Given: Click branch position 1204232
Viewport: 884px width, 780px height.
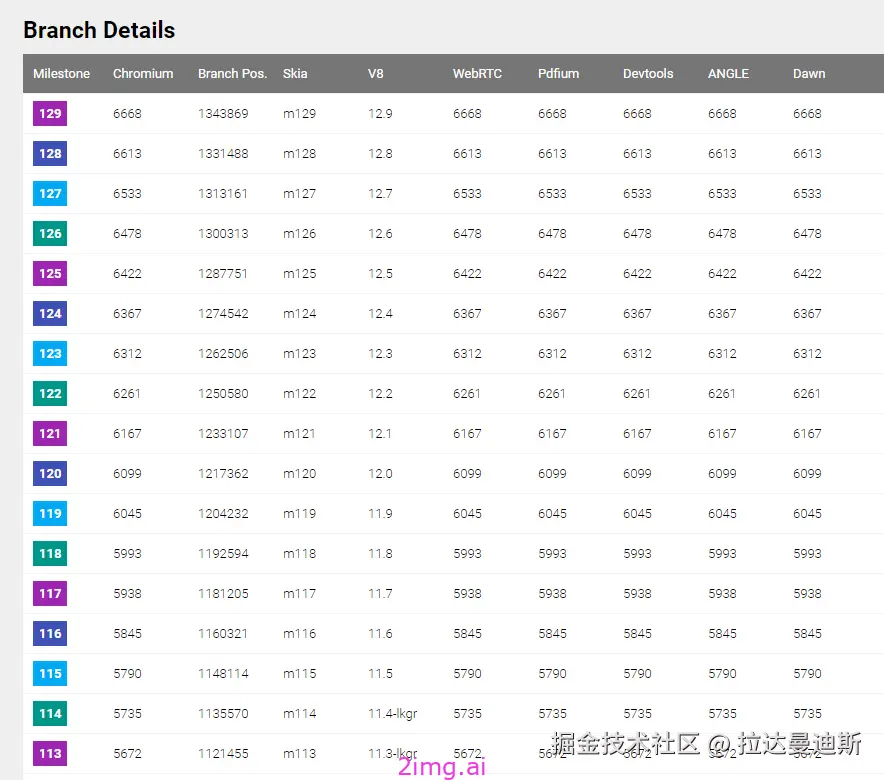Looking at the screenshot, I should (x=223, y=514).
